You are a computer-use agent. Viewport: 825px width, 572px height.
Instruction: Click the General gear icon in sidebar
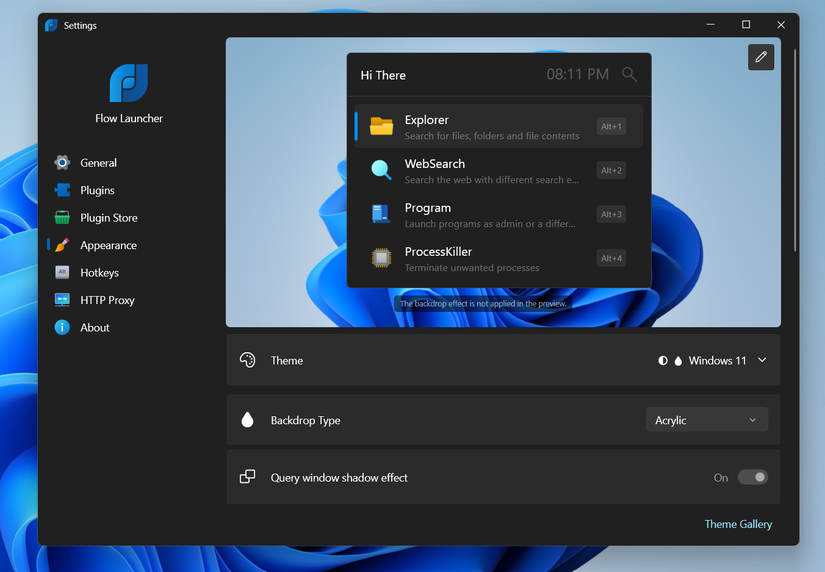click(x=62, y=163)
